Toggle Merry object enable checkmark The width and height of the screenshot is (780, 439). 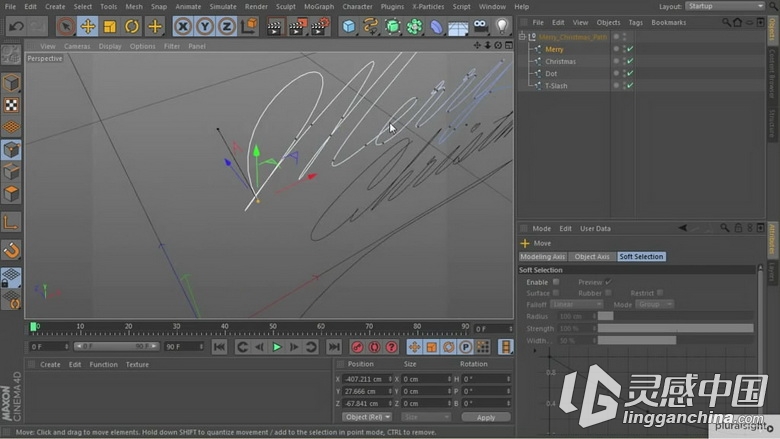(x=630, y=49)
